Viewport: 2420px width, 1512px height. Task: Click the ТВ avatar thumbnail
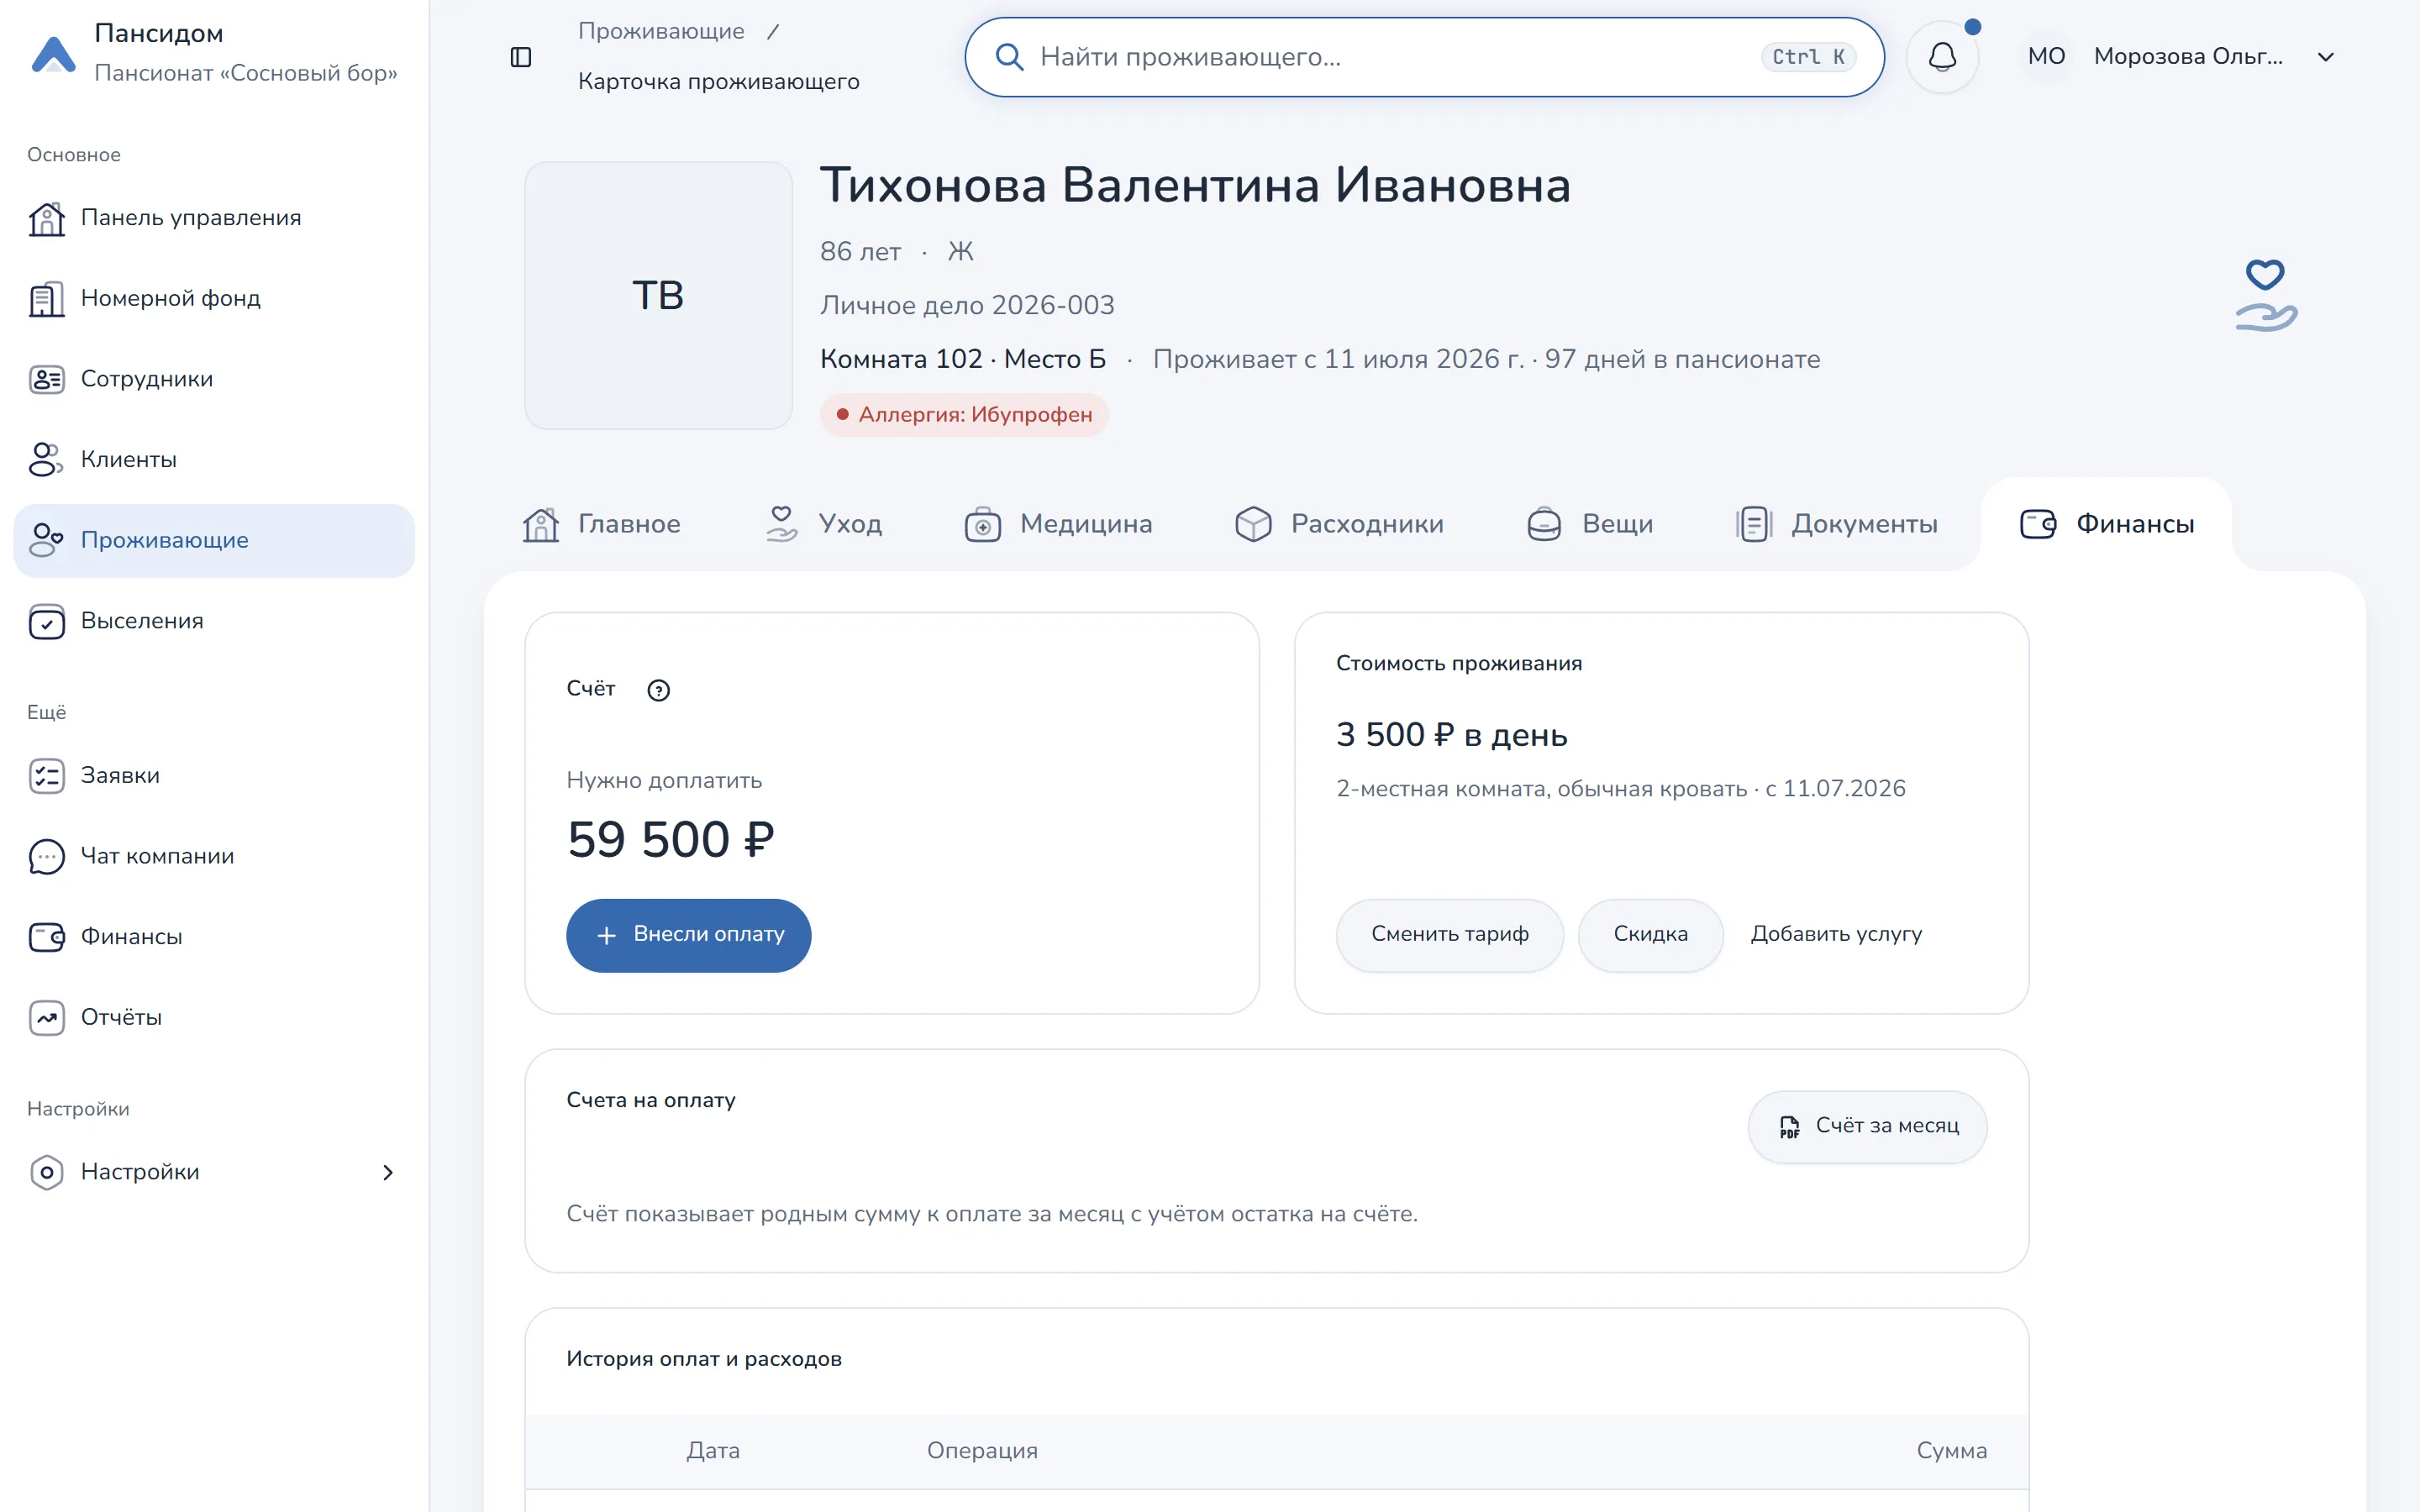click(658, 296)
